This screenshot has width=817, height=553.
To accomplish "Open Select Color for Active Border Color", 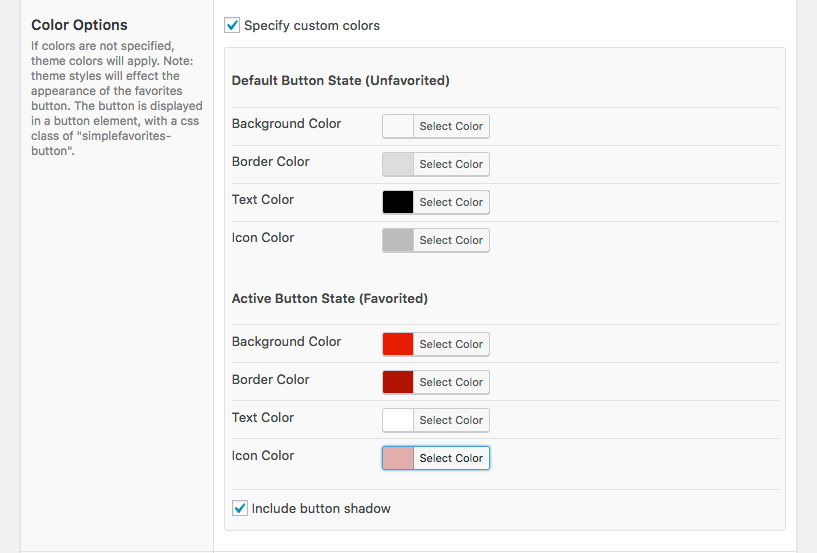I will 451,382.
